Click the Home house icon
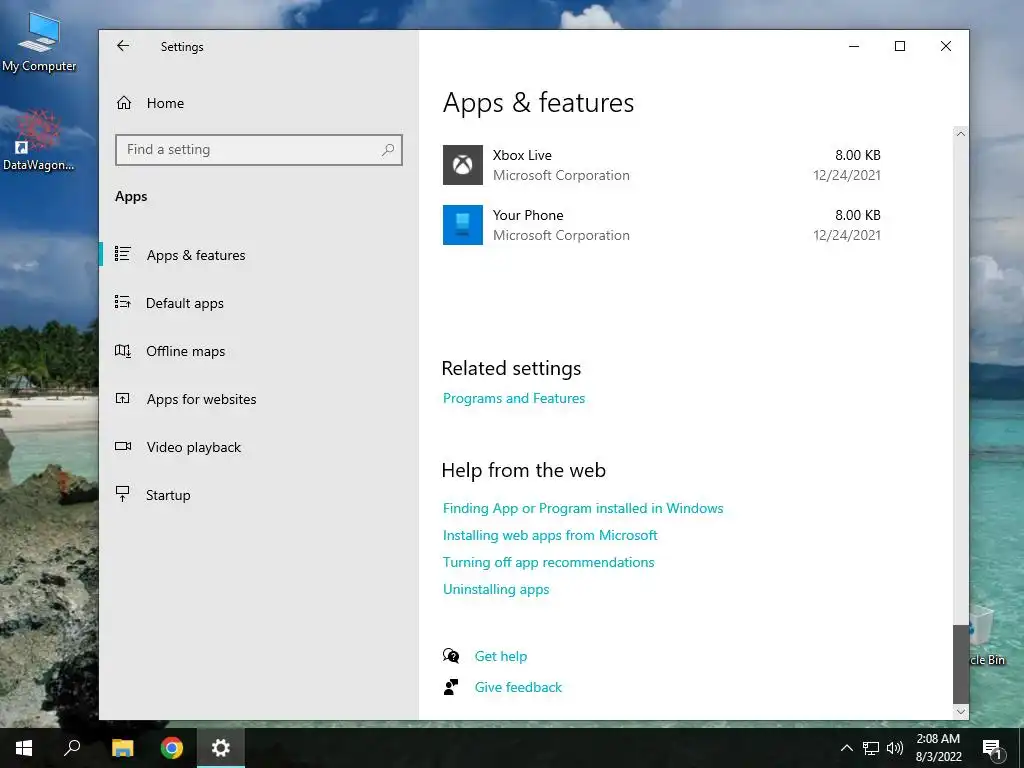This screenshot has width=1024, height=768. coord(124,103)
